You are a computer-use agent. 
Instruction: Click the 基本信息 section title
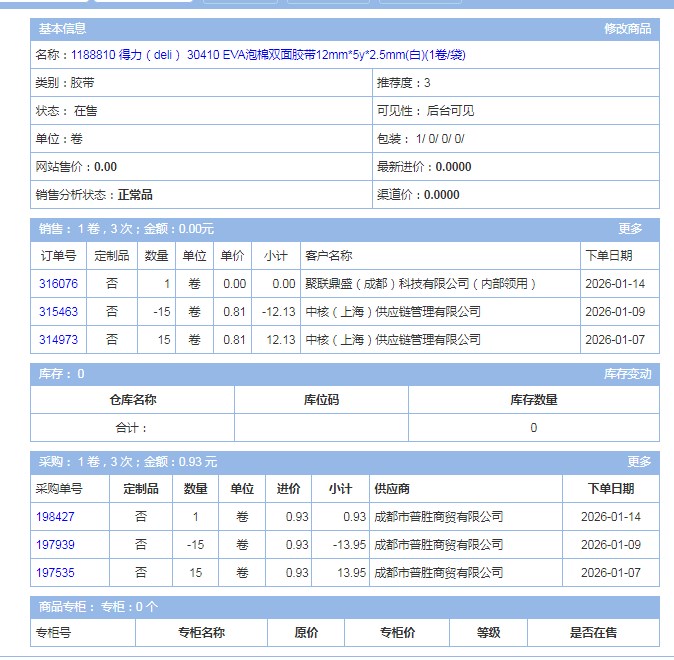tap(62, 29)
